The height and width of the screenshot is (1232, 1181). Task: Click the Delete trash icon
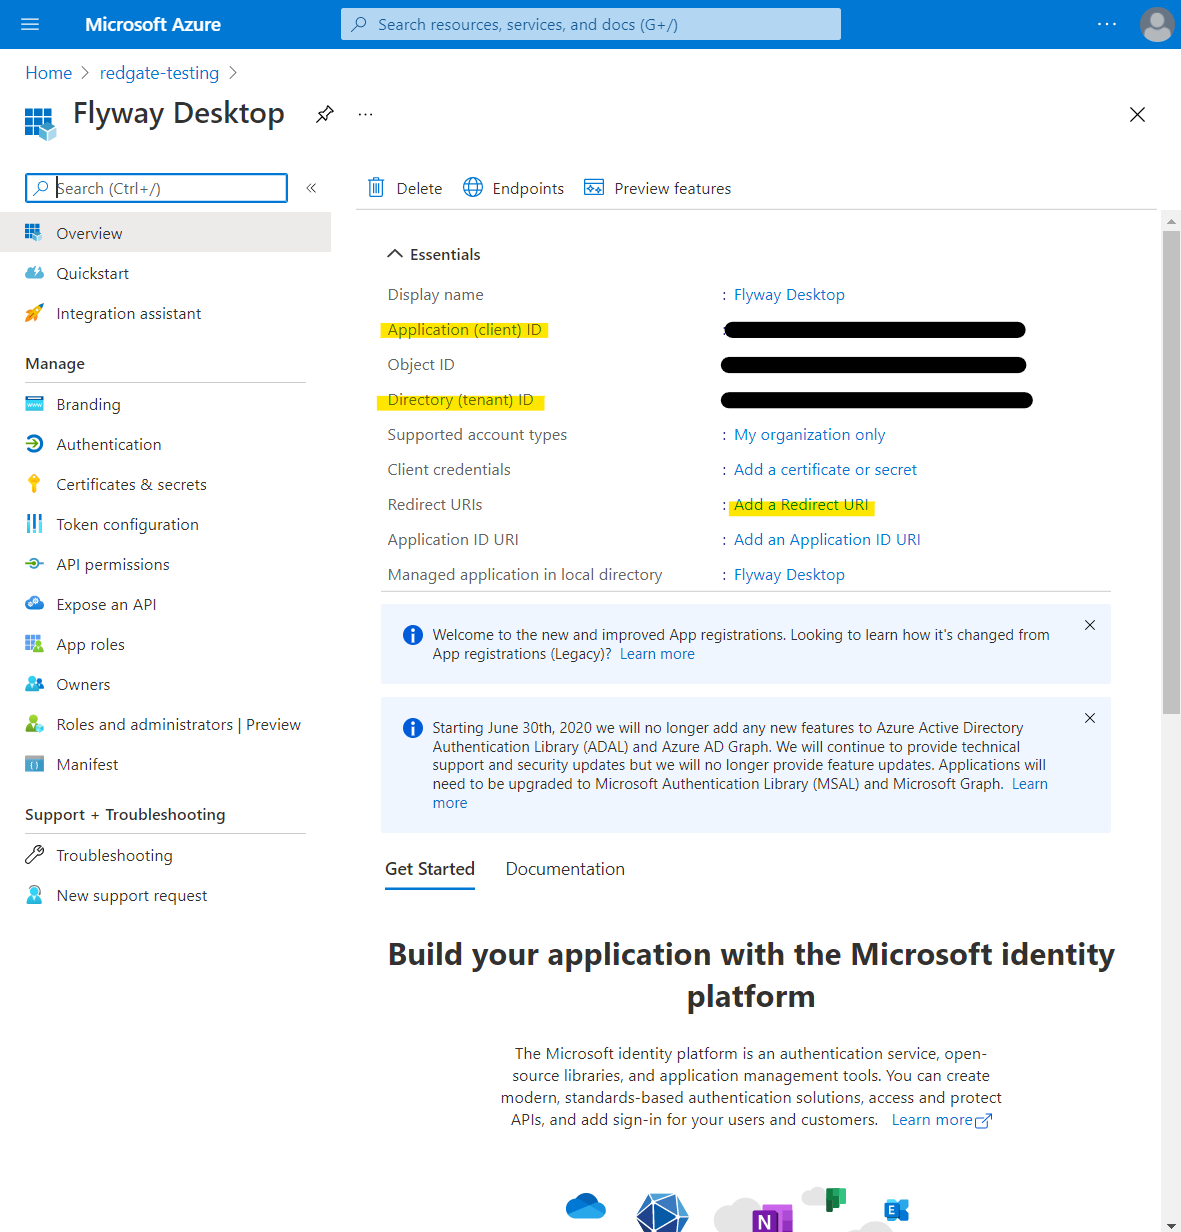click(376, 188)
